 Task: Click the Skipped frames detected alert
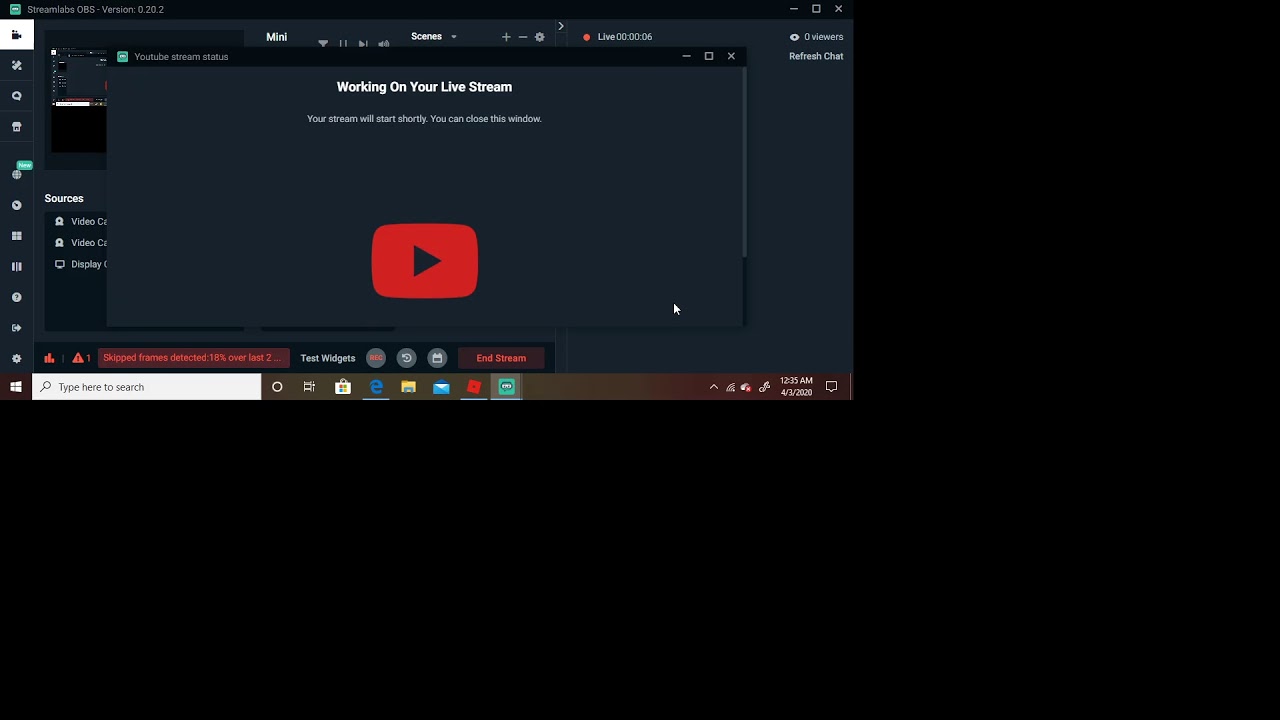[x=193, y=358]
